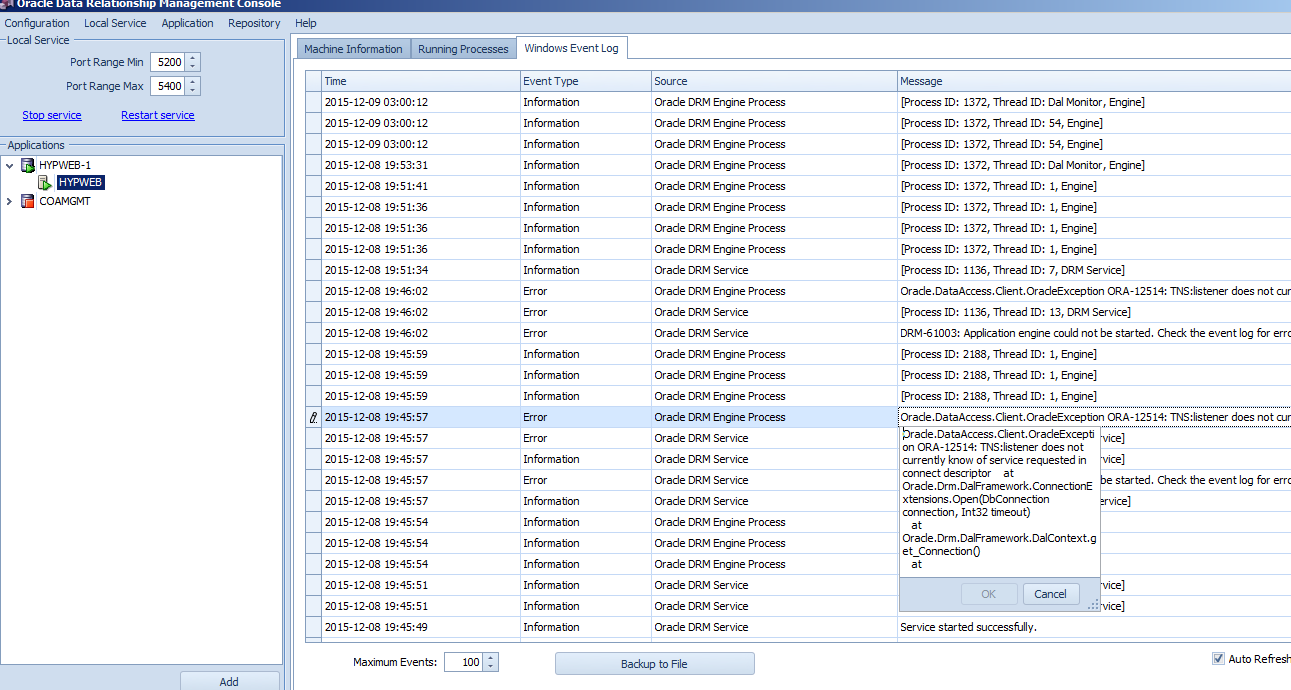
Task: Click the HYPWEB-1 server icon
Action: 28,165
